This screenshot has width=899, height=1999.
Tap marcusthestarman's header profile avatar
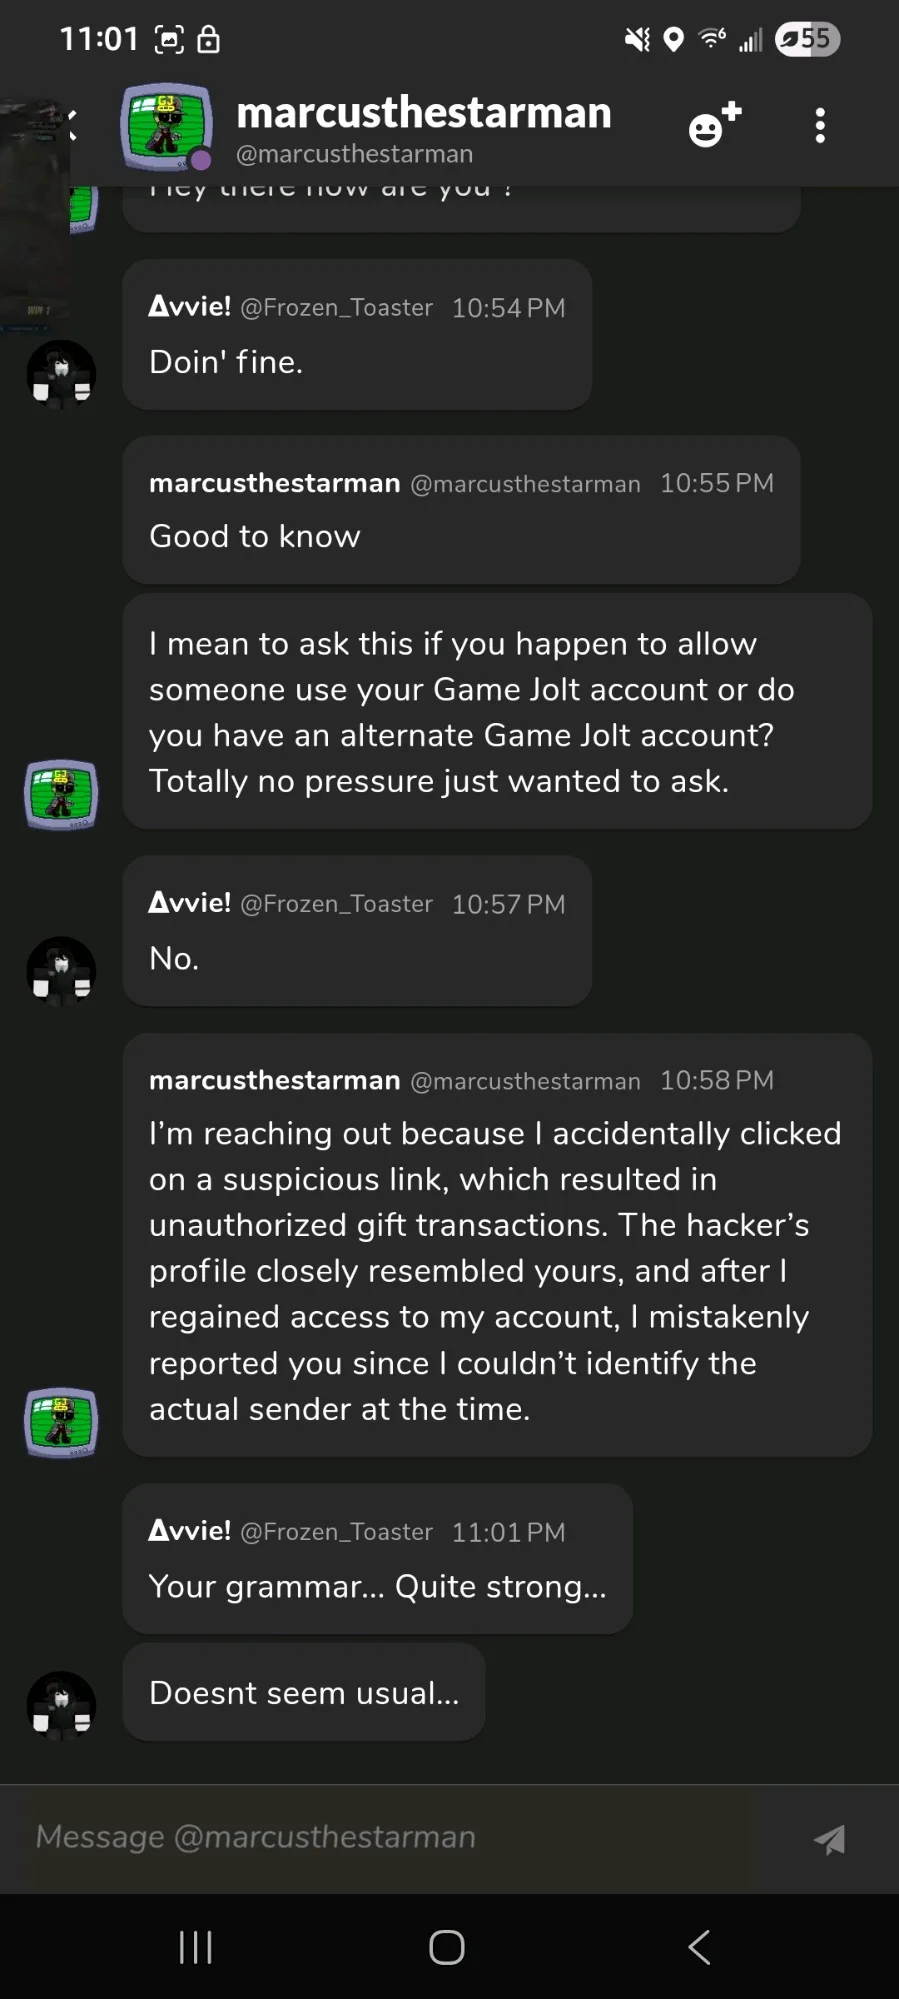pyautogui.click(x=166, y=127)
